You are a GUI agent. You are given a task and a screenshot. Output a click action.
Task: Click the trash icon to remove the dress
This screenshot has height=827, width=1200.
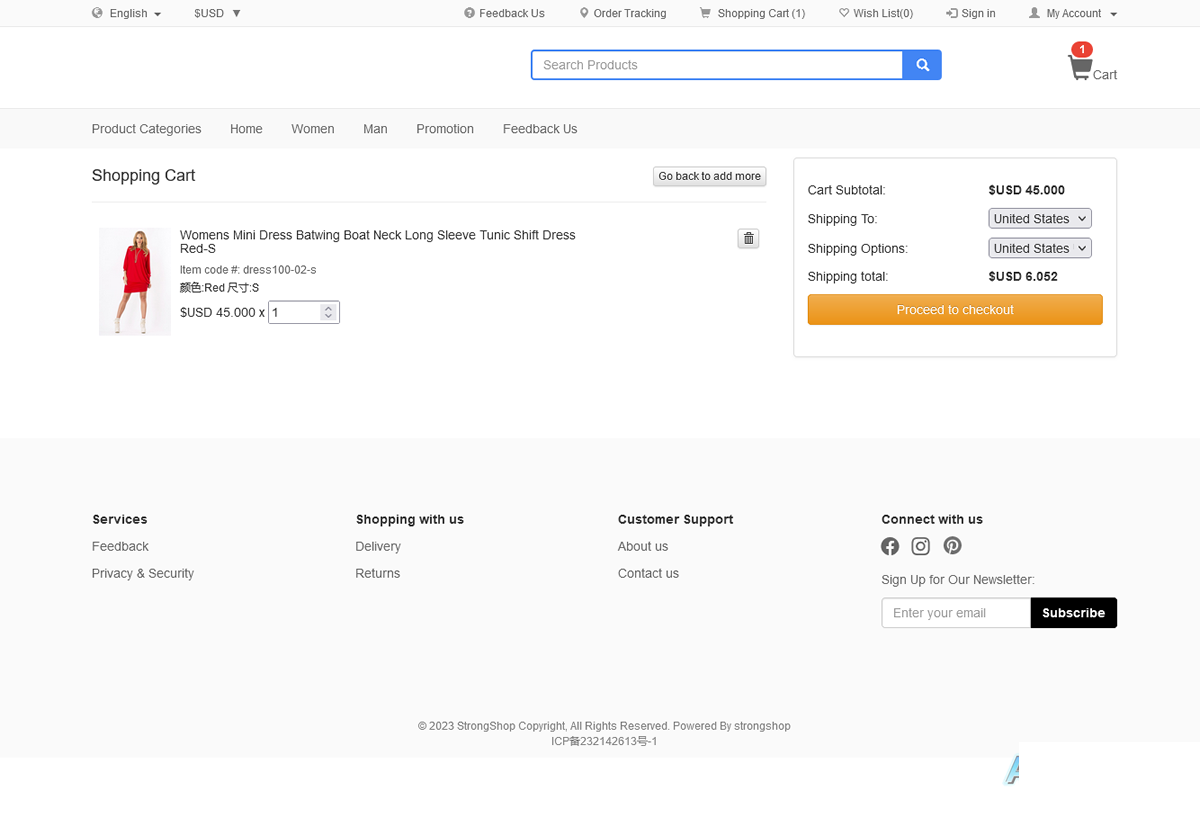(748, 238)
